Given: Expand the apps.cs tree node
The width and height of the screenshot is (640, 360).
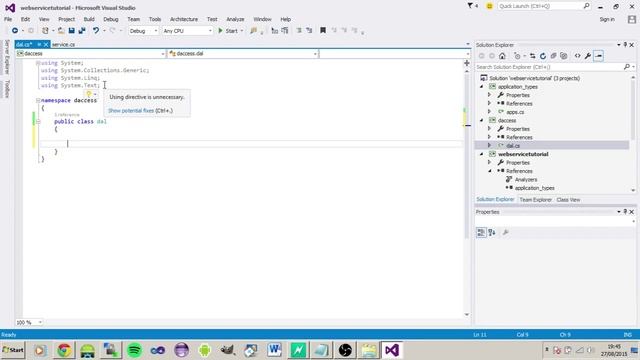Looking at the screenshot, I should tap(489, 111).
